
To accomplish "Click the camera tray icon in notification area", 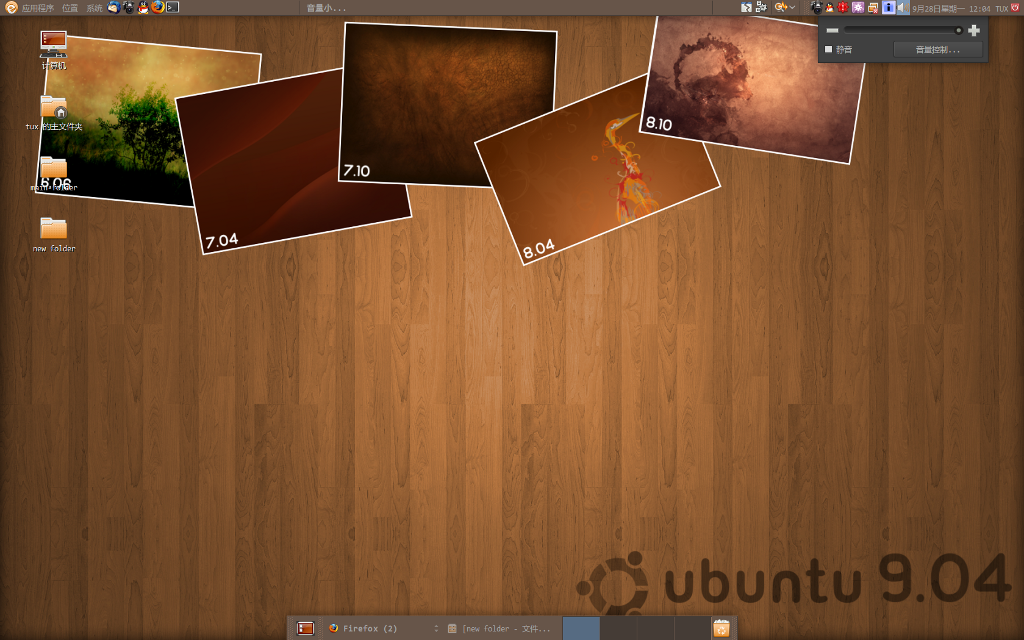I will pyautogui.click(x=816, y=8).
